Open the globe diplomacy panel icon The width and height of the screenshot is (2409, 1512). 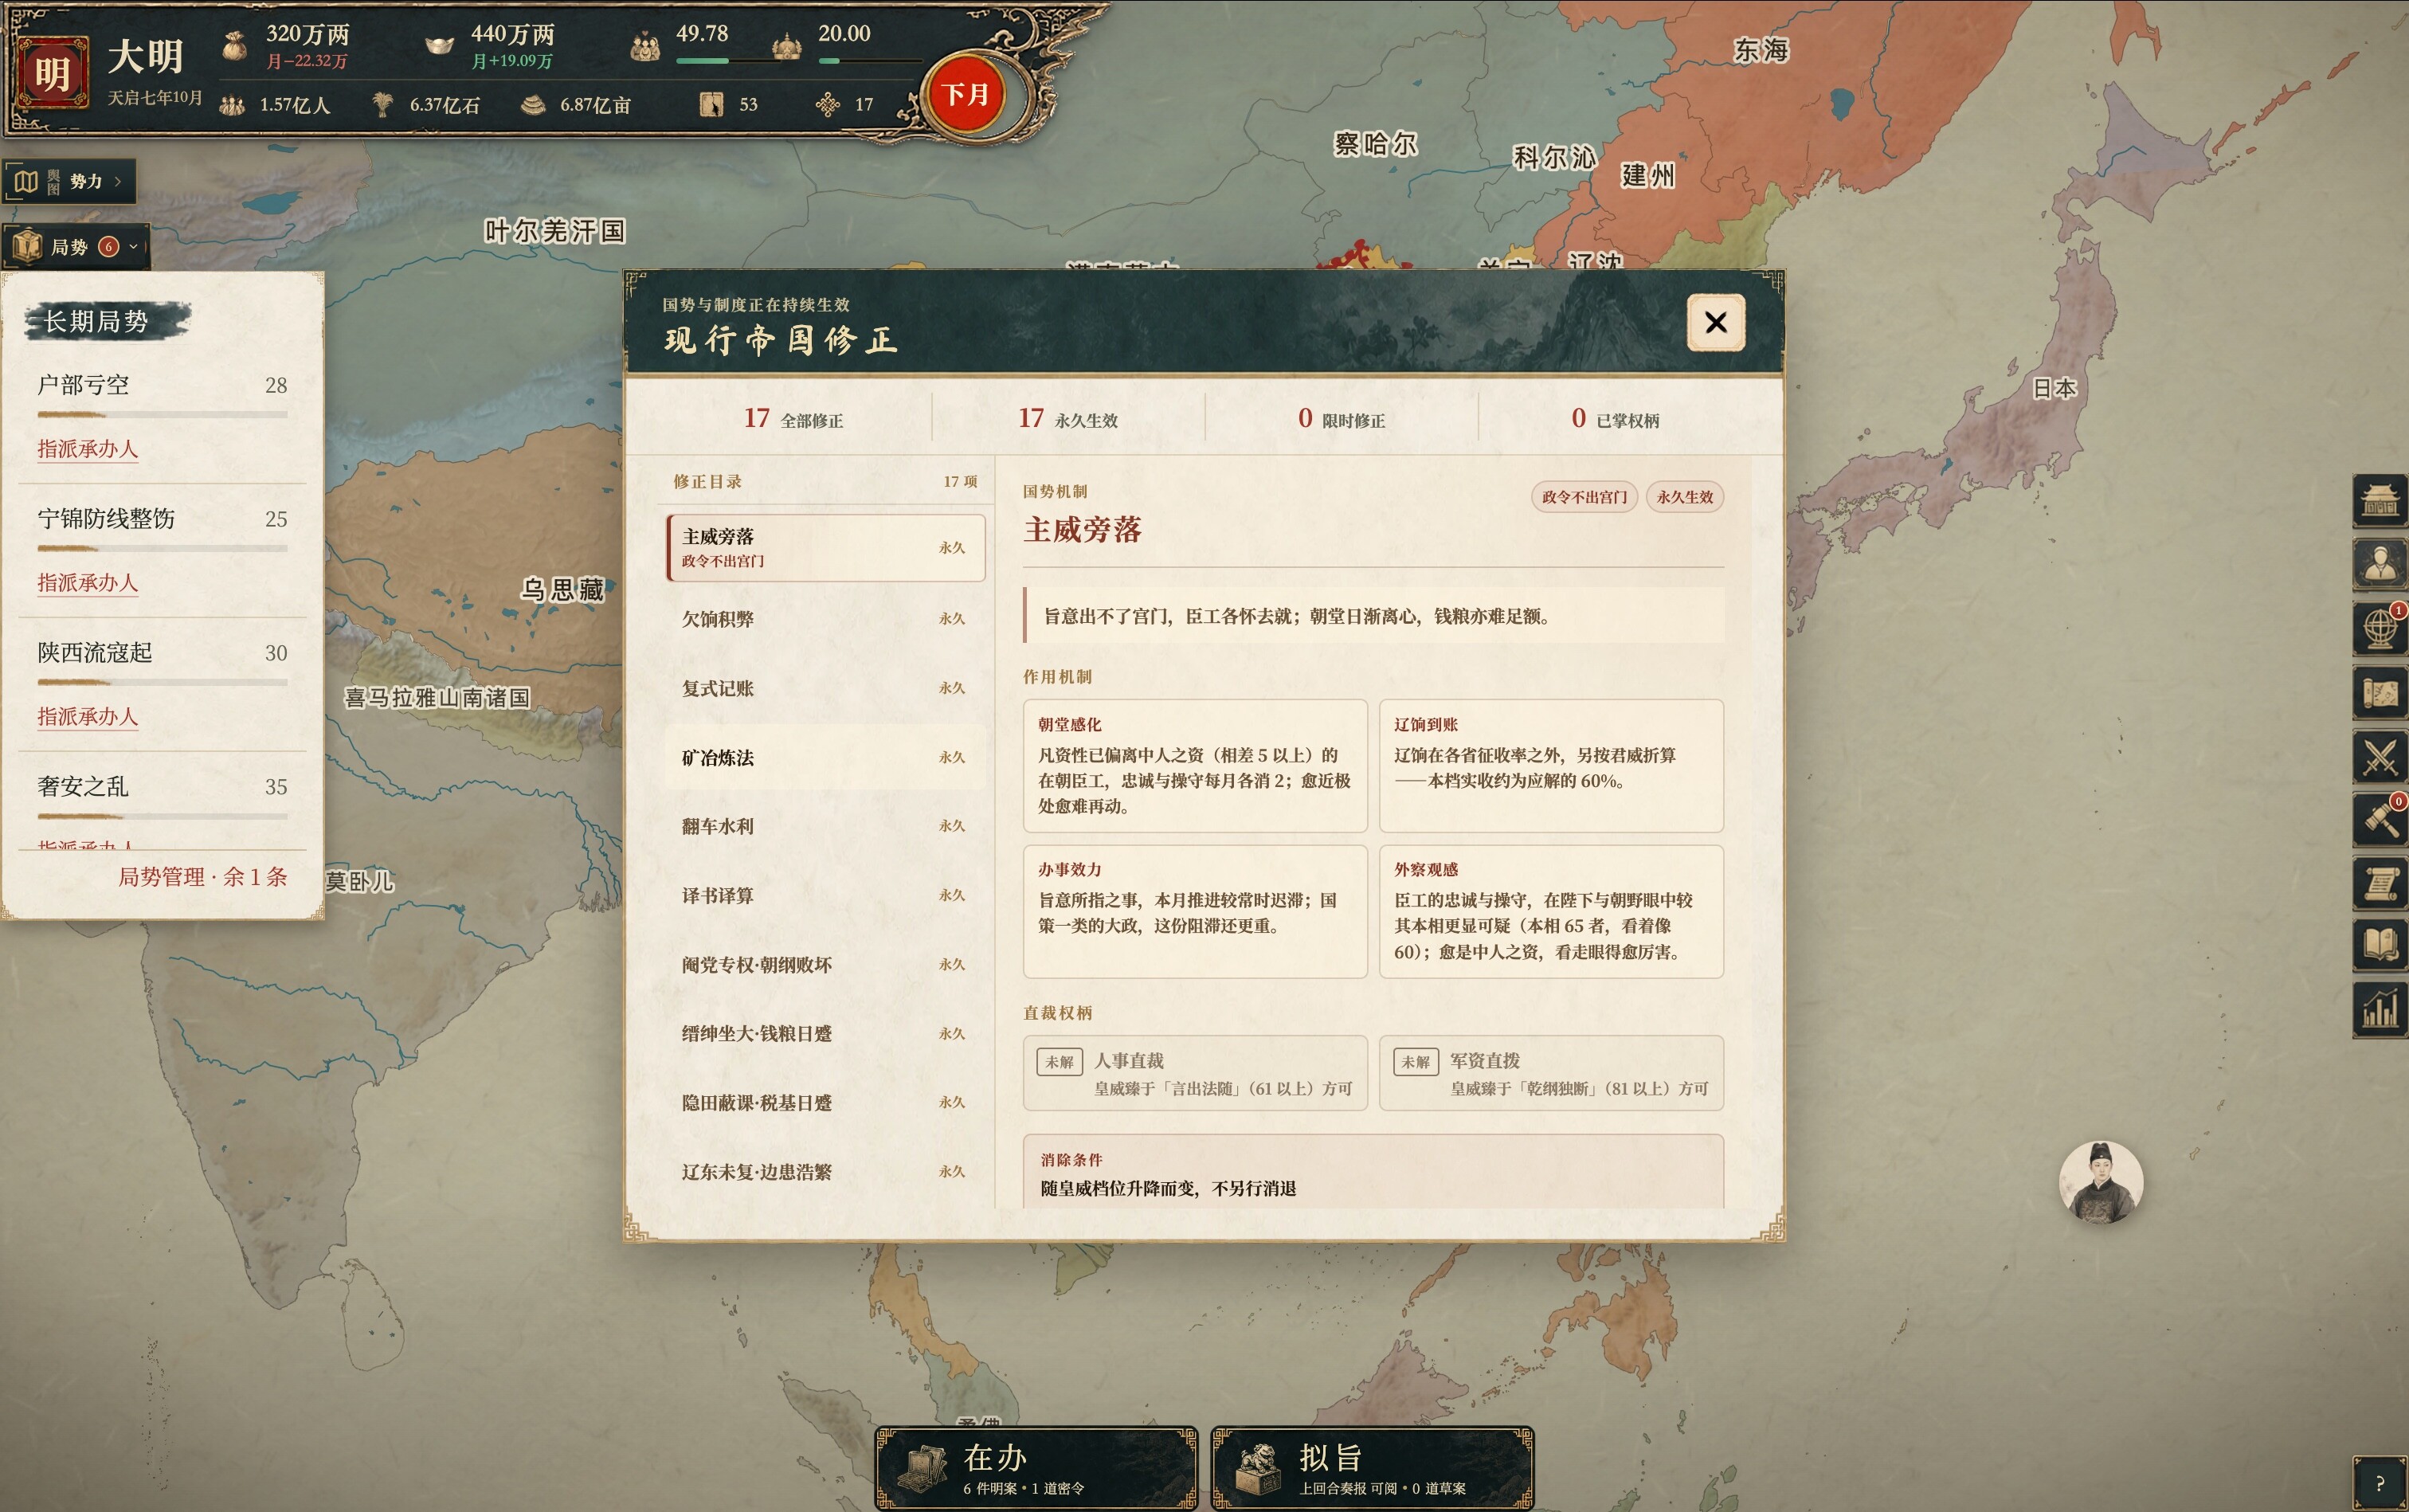pyautogui.click(x=2379, y=628)
